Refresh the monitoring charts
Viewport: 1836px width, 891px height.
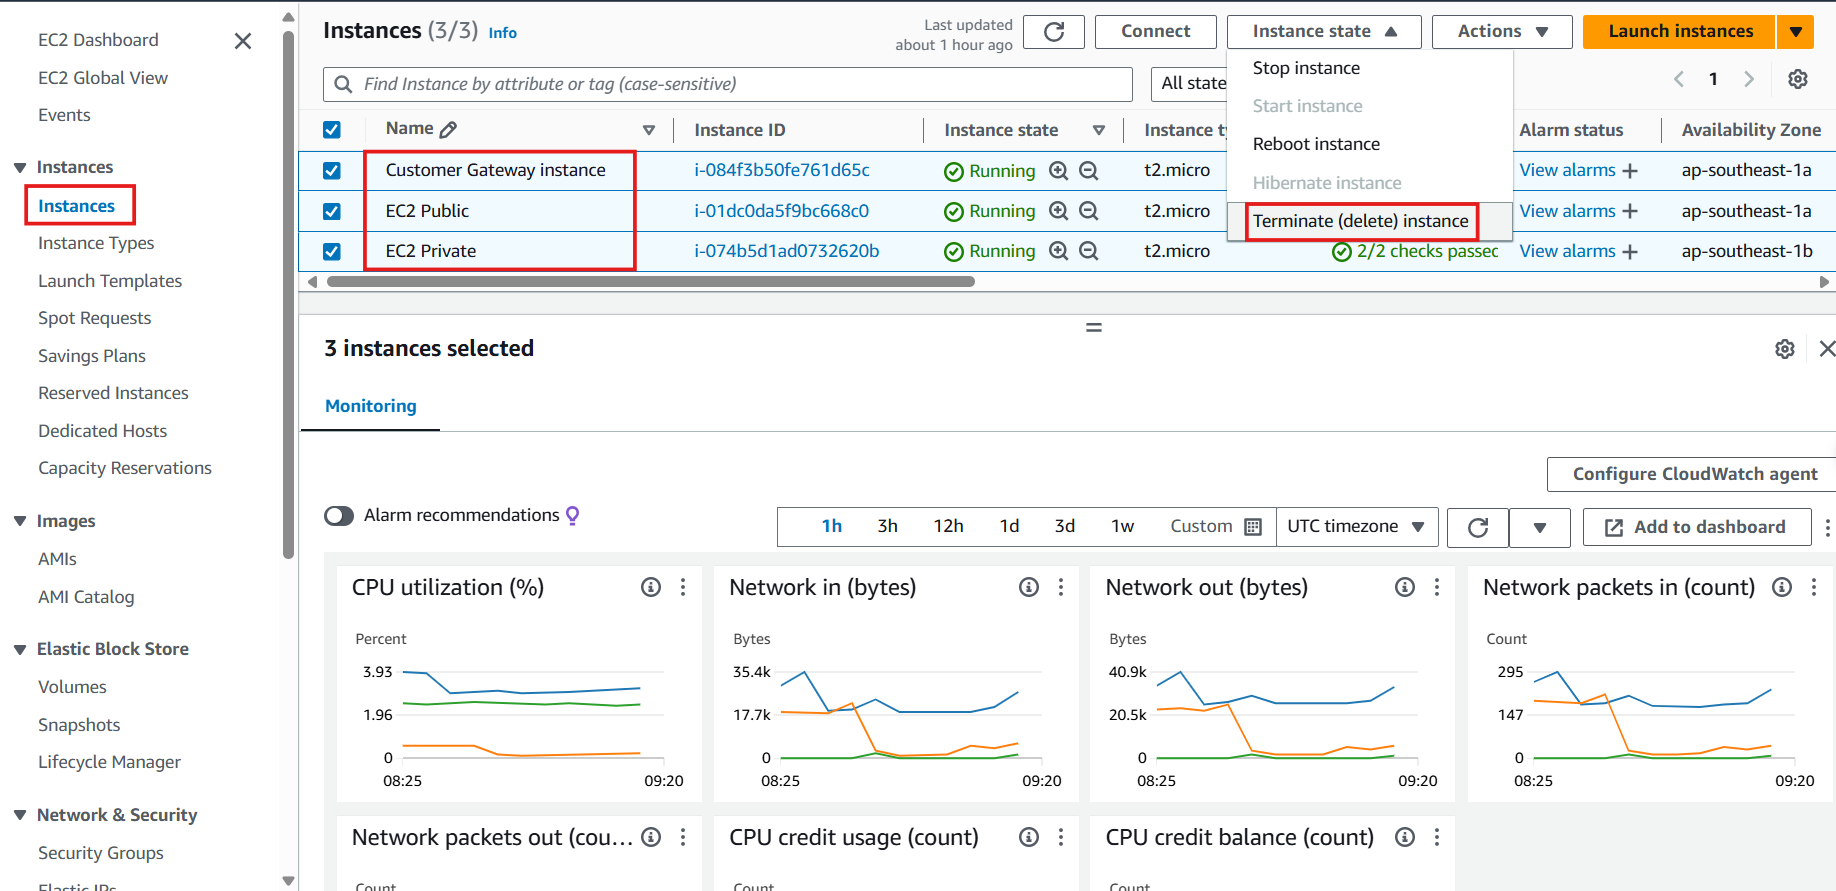1478,527
